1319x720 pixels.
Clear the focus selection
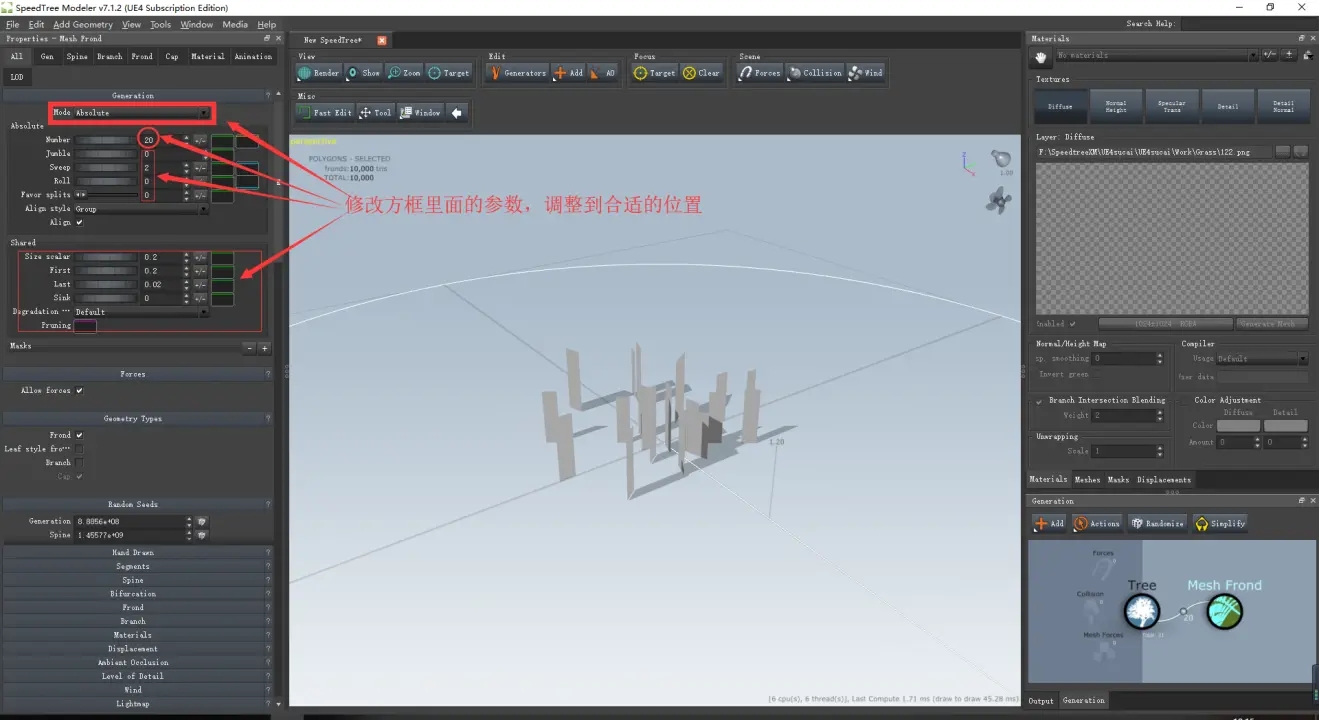(x=702, y=73)
